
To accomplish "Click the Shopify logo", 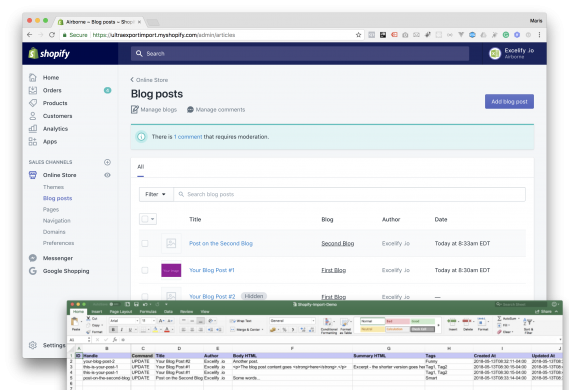I will 49,54.
